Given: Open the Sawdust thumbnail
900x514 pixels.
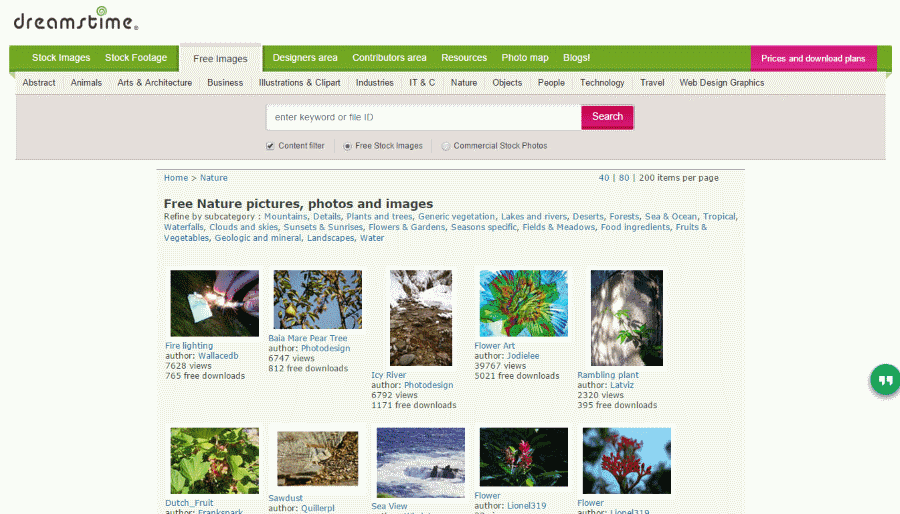Looking at the screenshot, I should point(317,458).
